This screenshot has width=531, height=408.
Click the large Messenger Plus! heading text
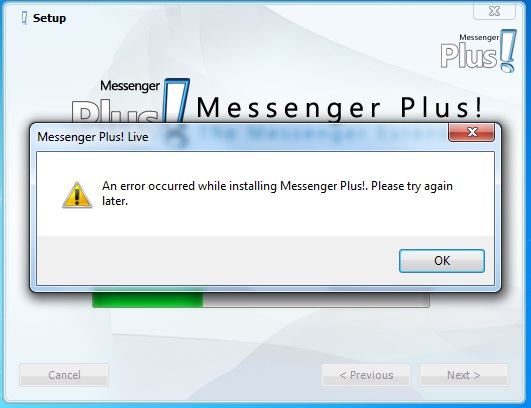339,108
